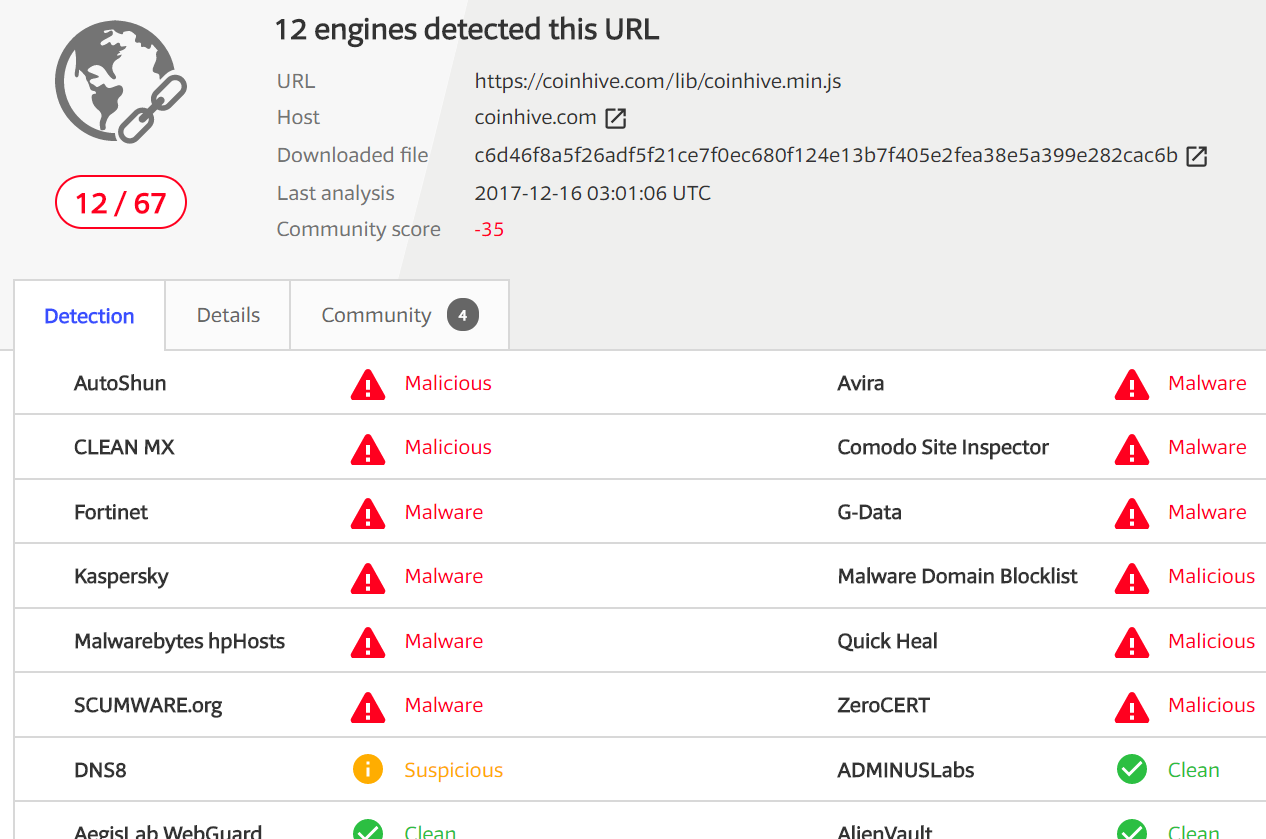
Task: Click the heading '12 engines detected this URL'
Action: point(467,30)
